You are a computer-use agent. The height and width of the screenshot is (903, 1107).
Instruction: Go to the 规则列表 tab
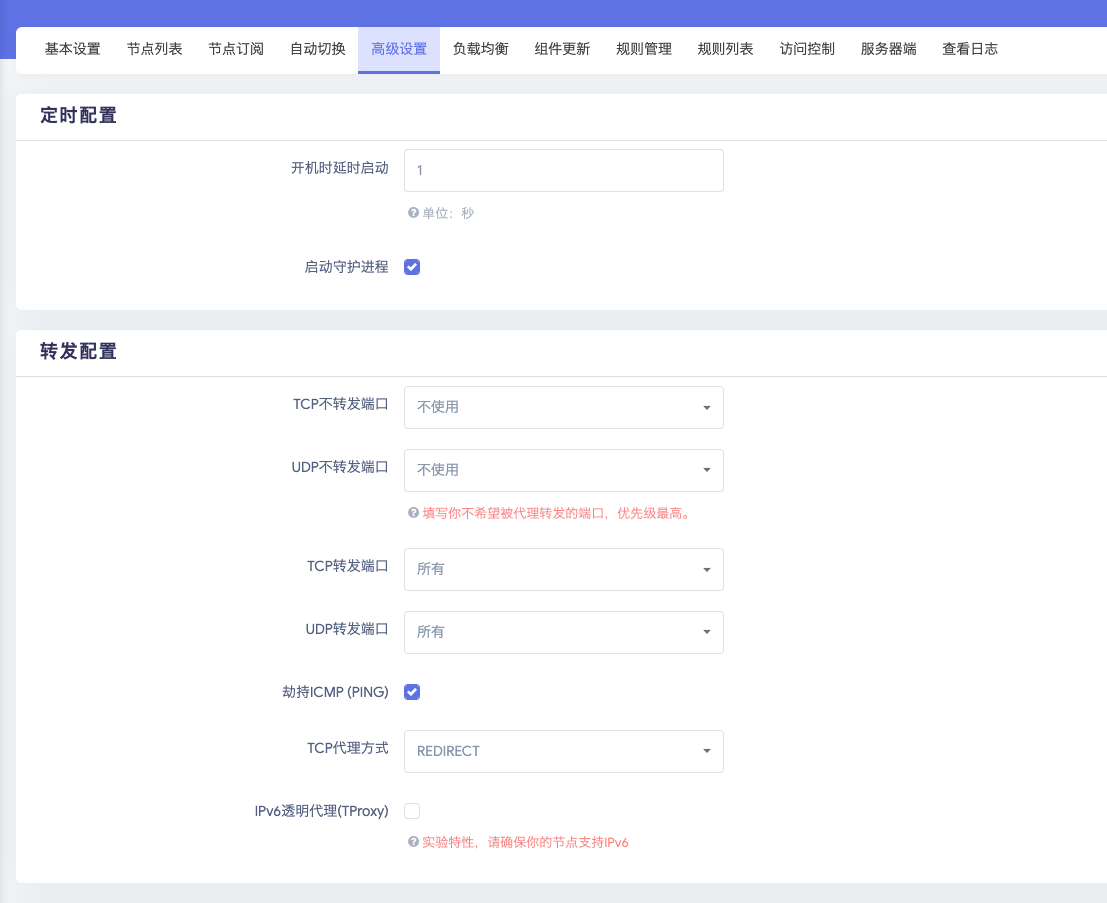tap(725, 49)
